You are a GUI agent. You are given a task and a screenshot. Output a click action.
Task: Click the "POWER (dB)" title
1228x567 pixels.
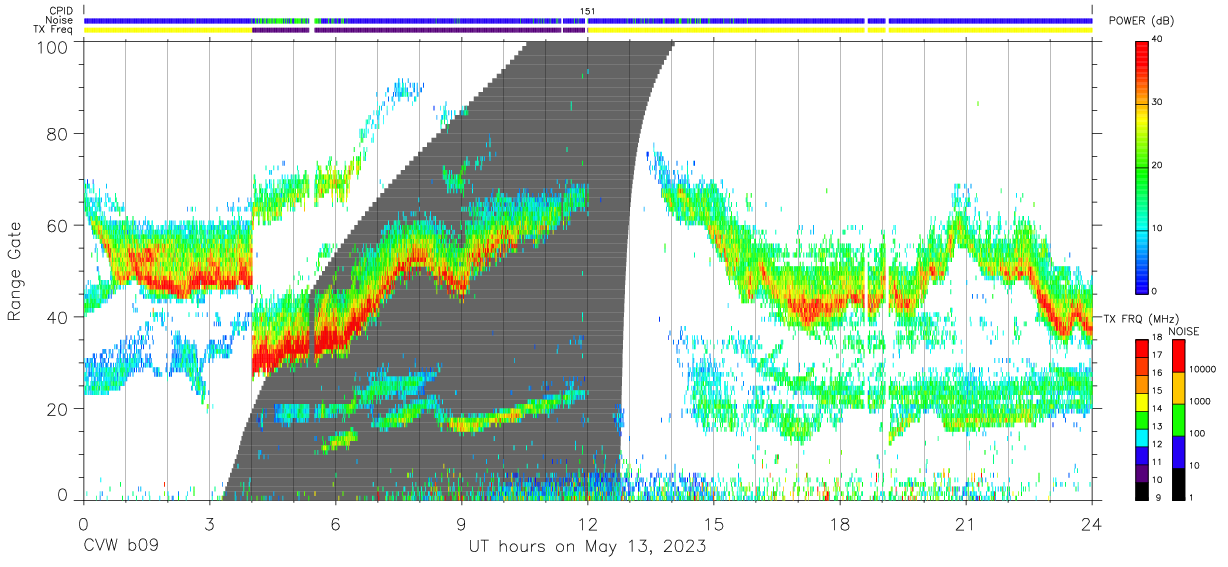[x=1142, y=22]
